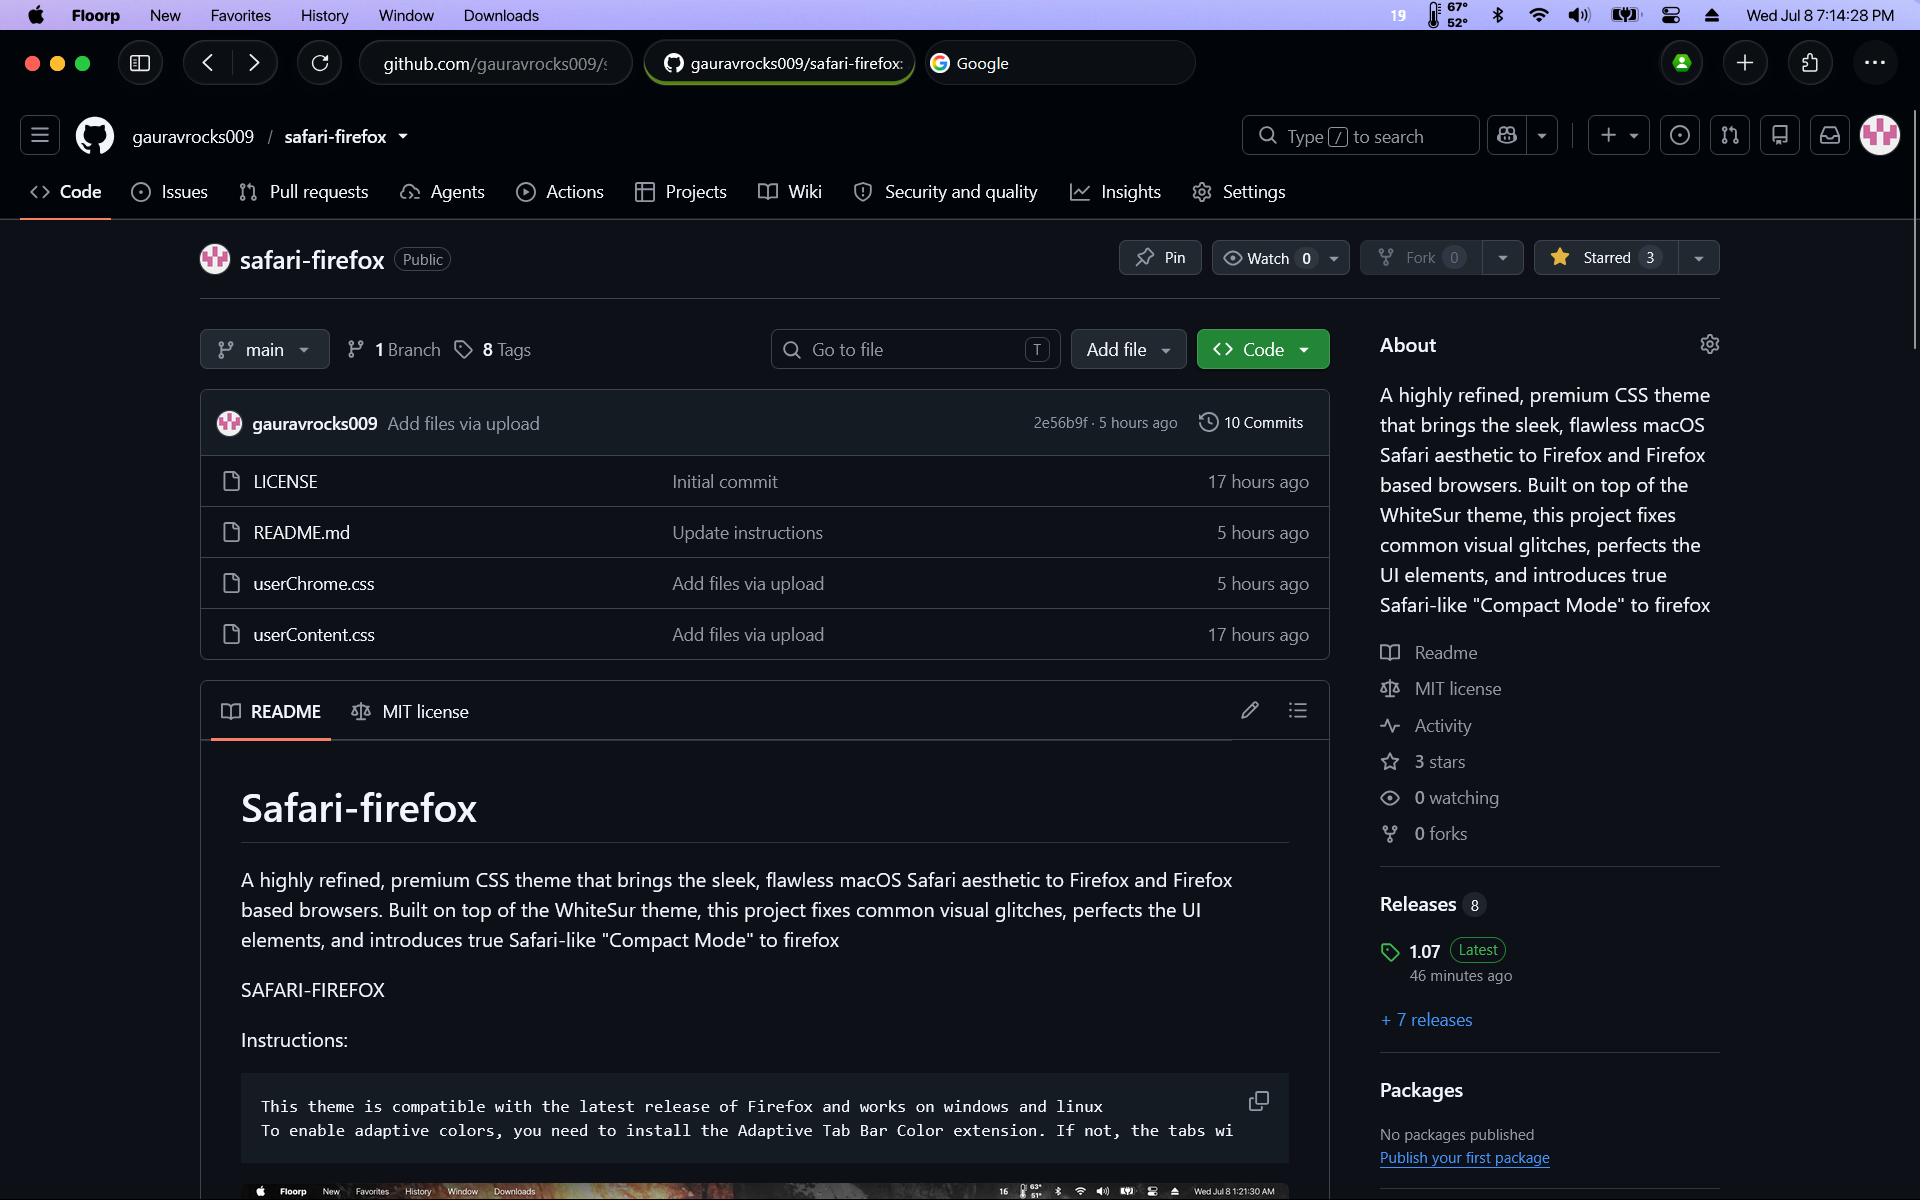Open the gauravrocks009 owner breadcrumb
The height and width of the screenshot is (1200, 1920).
tap(193, 136)
